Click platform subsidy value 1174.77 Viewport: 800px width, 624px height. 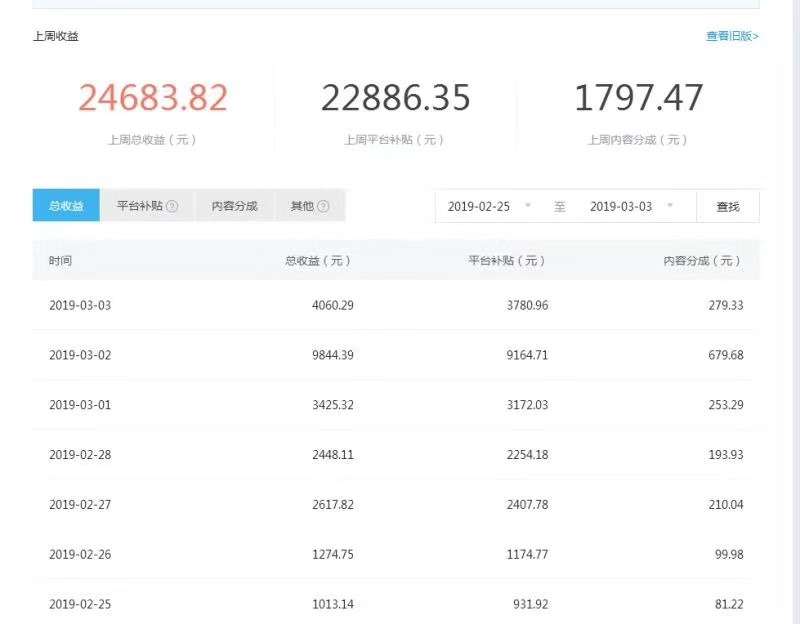pyautogui.click(x=528, y=555)
